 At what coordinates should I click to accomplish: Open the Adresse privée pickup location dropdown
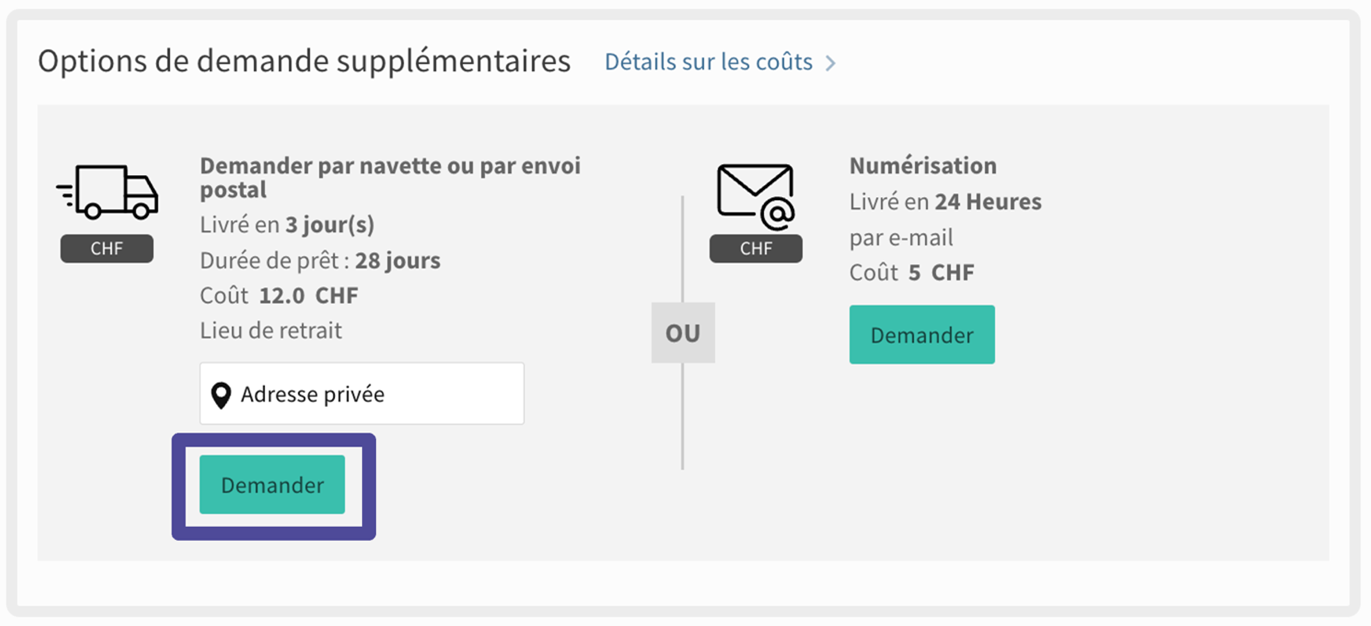coord(362,394)
